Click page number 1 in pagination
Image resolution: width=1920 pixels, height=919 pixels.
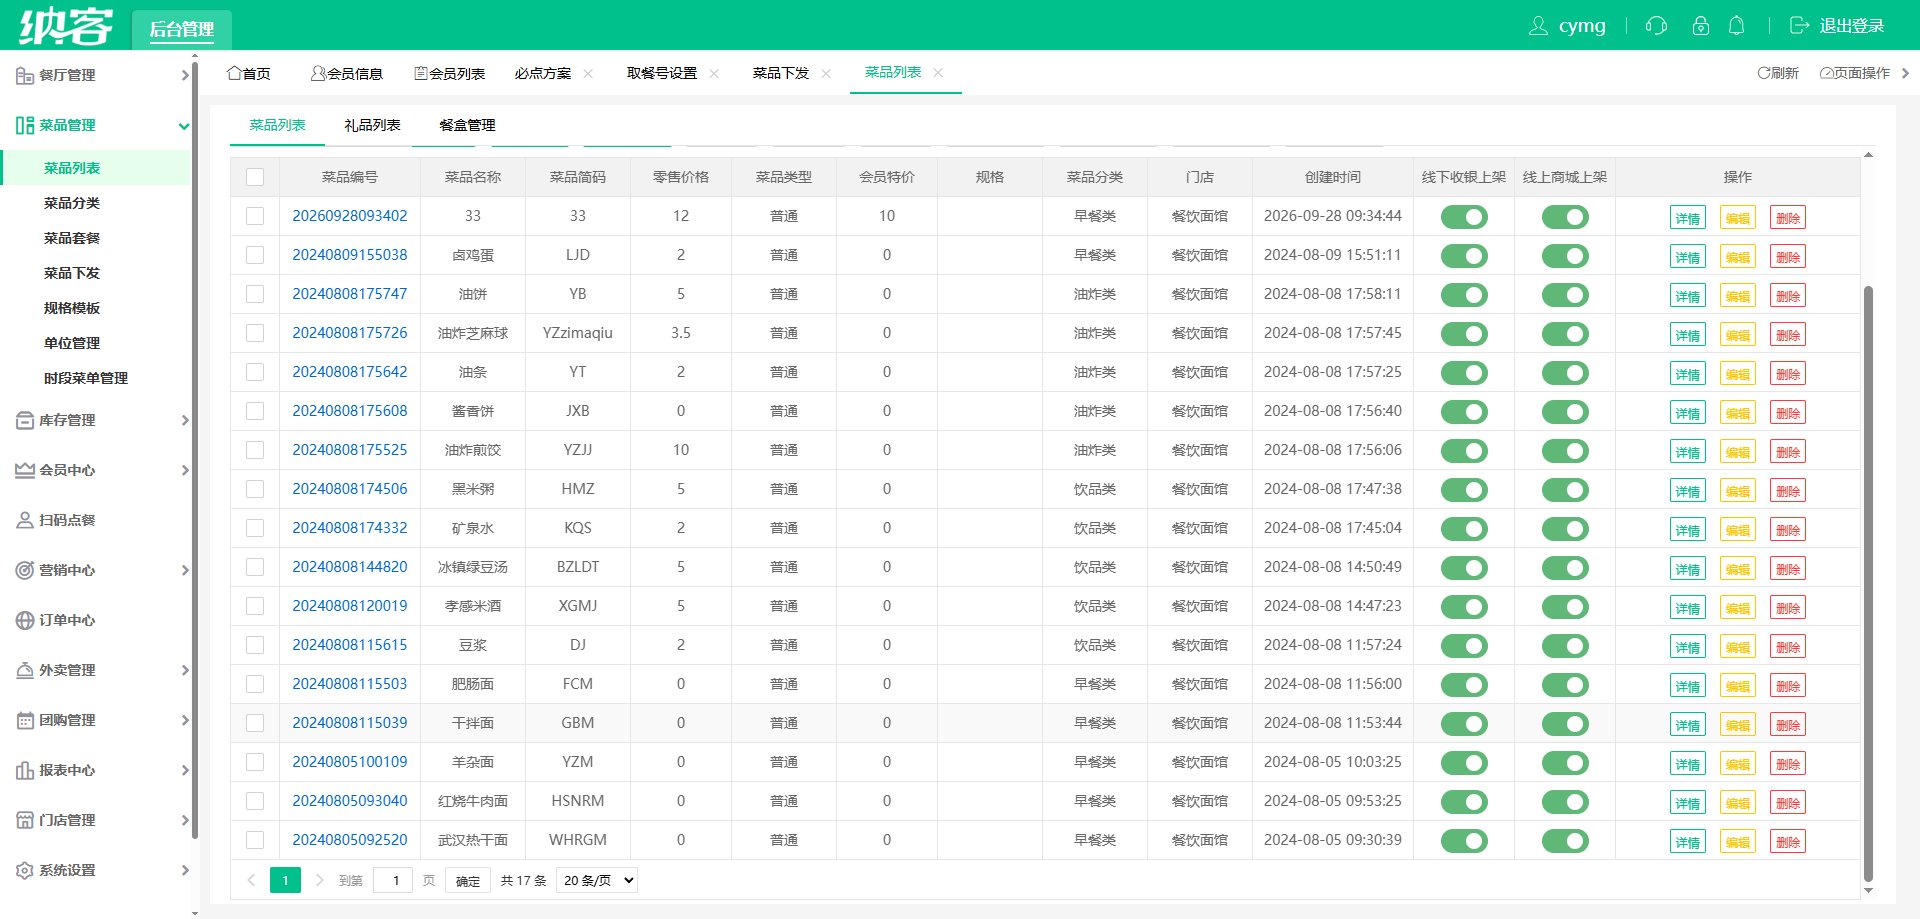tap(285, 880)
